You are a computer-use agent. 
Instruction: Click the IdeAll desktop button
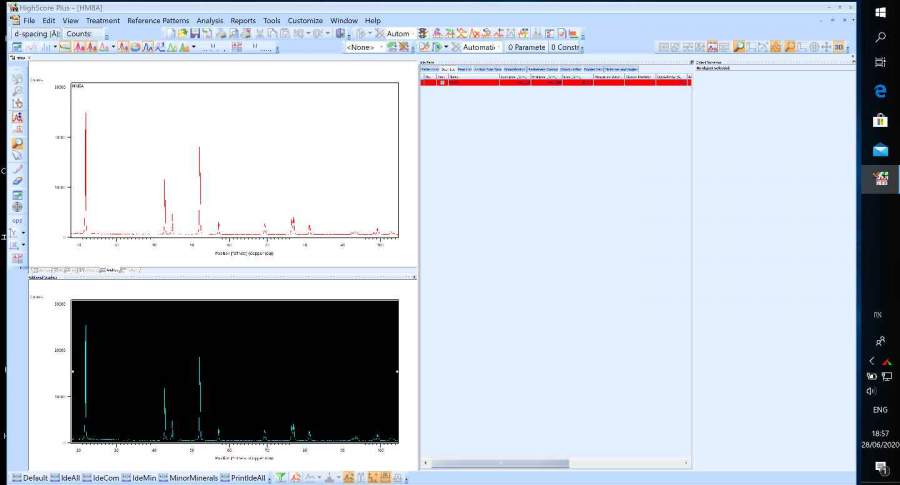tap(65, 478)
